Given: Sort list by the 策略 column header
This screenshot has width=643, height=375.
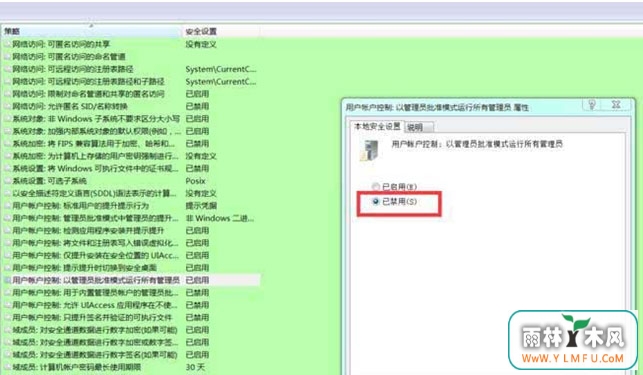Looking at the screenshot, I should [x=91, y=31].
